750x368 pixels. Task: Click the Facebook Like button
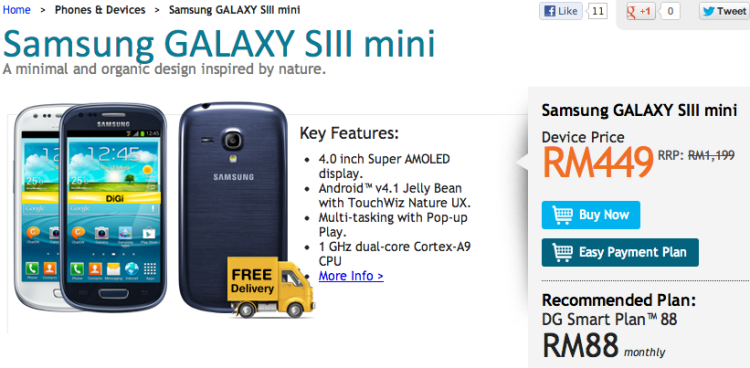[x=561, y=11]
